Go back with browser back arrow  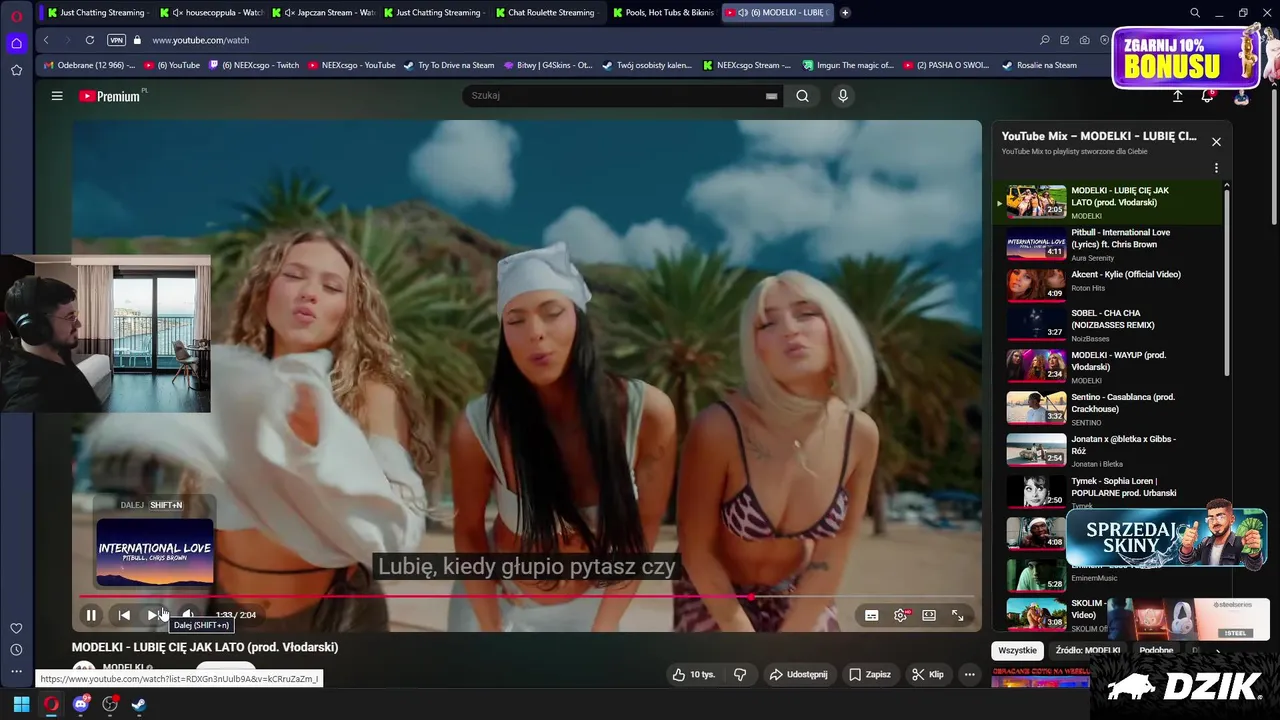[46, 40]
